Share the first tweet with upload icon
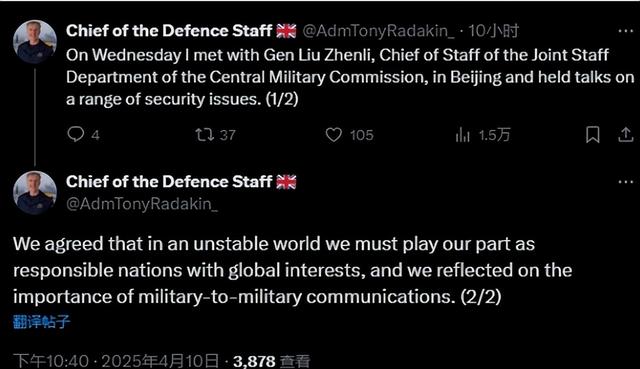The image size is (640, 369). click(x=625, y=135)
